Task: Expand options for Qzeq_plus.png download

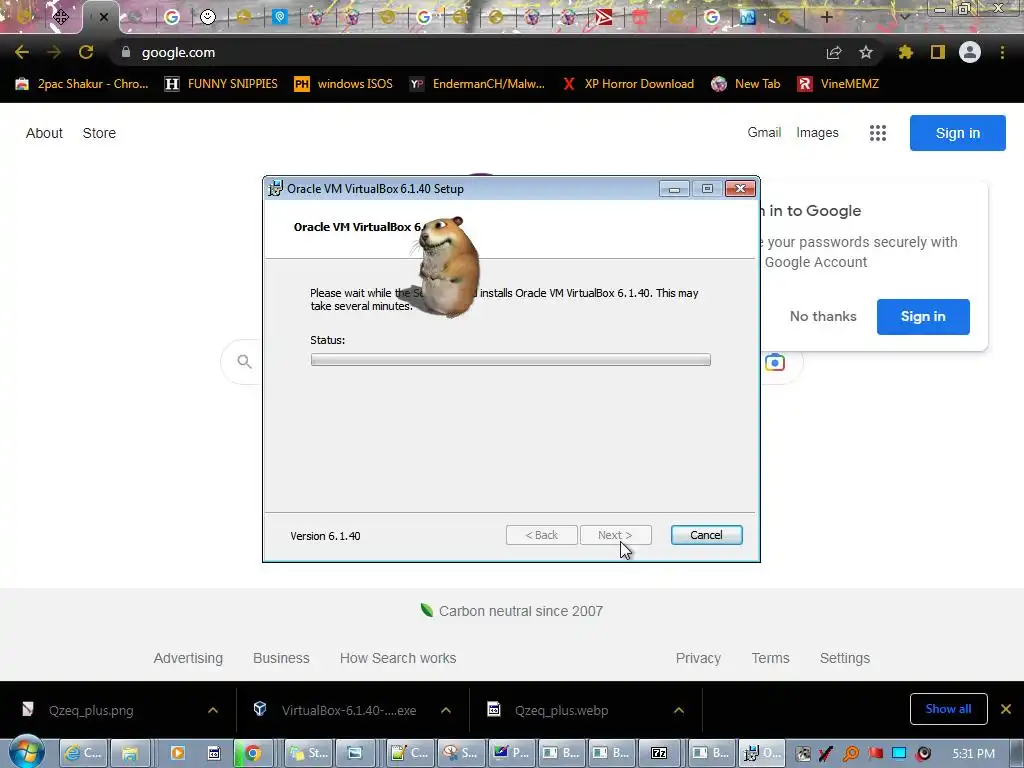Action: [x=213, y=710]
